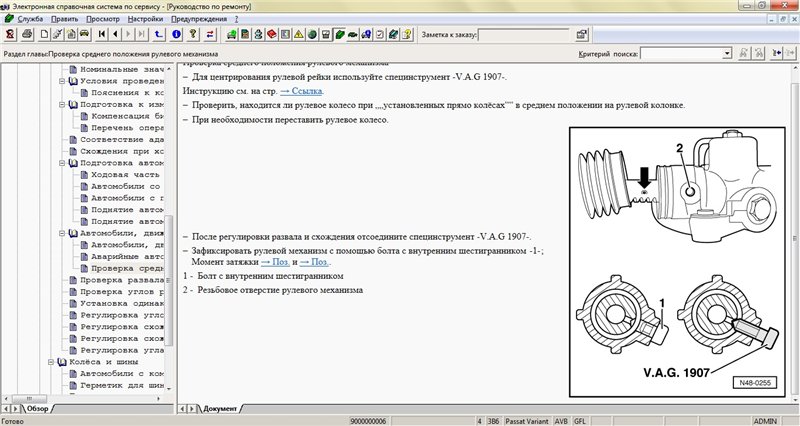This screenshot has height=426, width=800.
Task: Select 'Соответствие ада' tree item
Action: pos(122,140)
